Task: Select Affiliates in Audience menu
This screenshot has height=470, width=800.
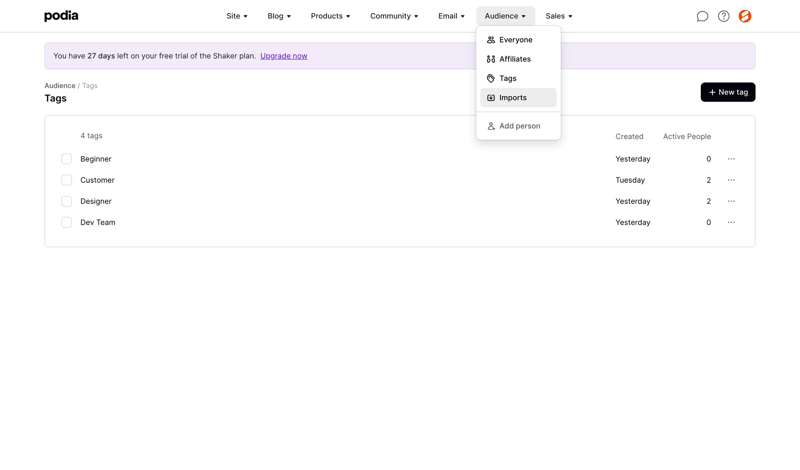Action: [x=518, y=59]
